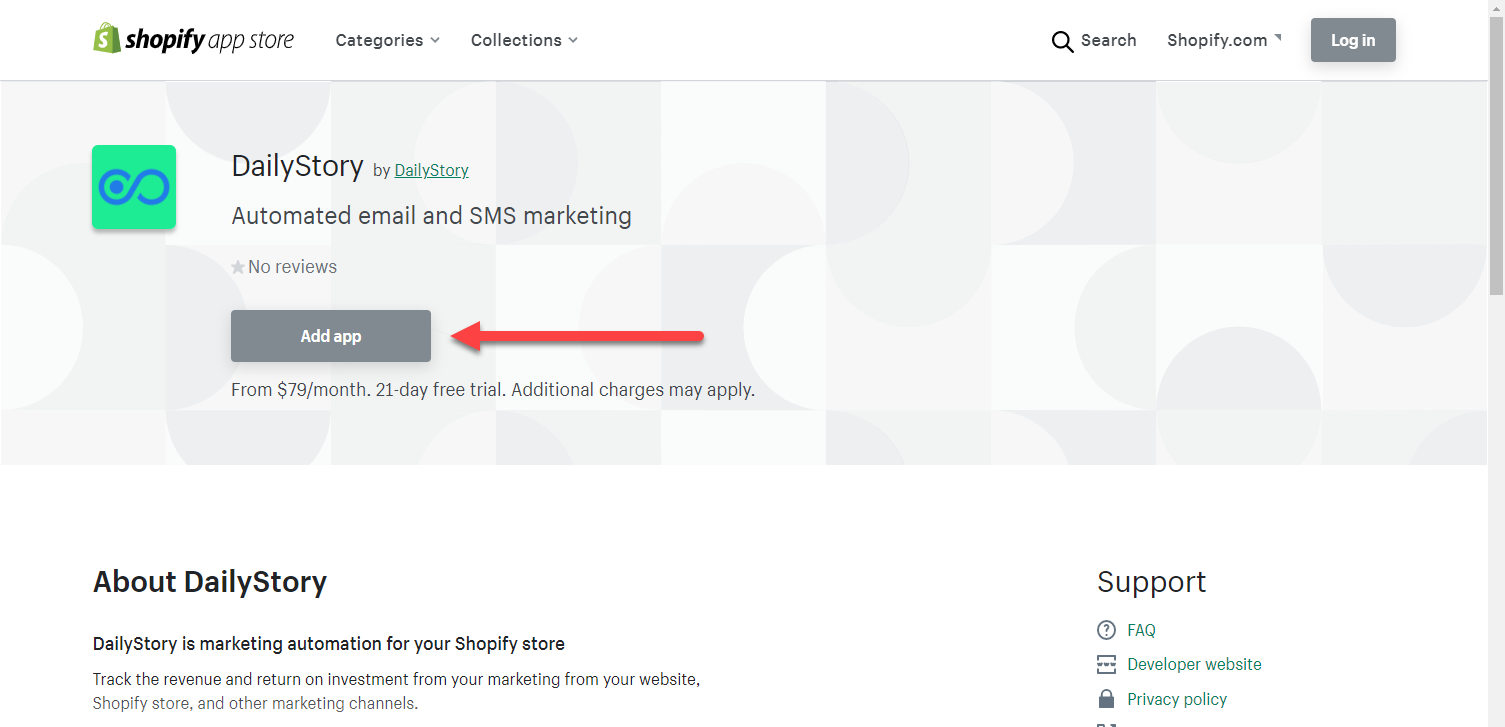Click the search magnifier icon

click(x=1062, y=41)
